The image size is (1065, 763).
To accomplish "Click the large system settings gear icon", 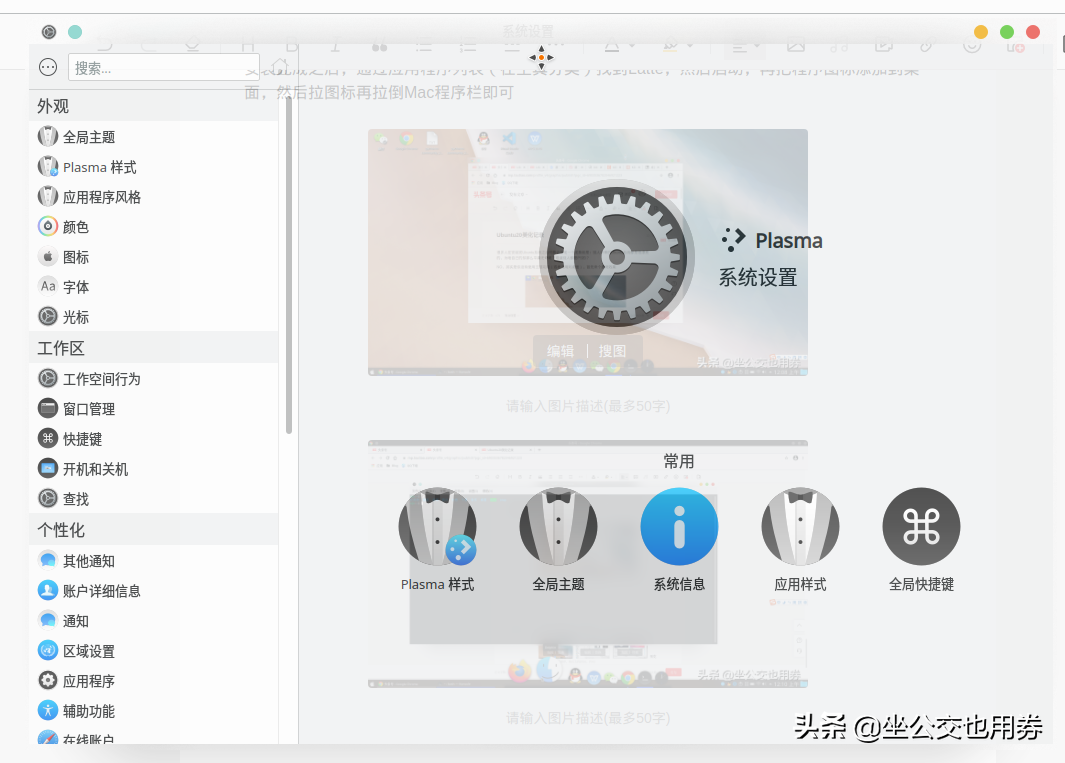I will click(x=617, y=257).
